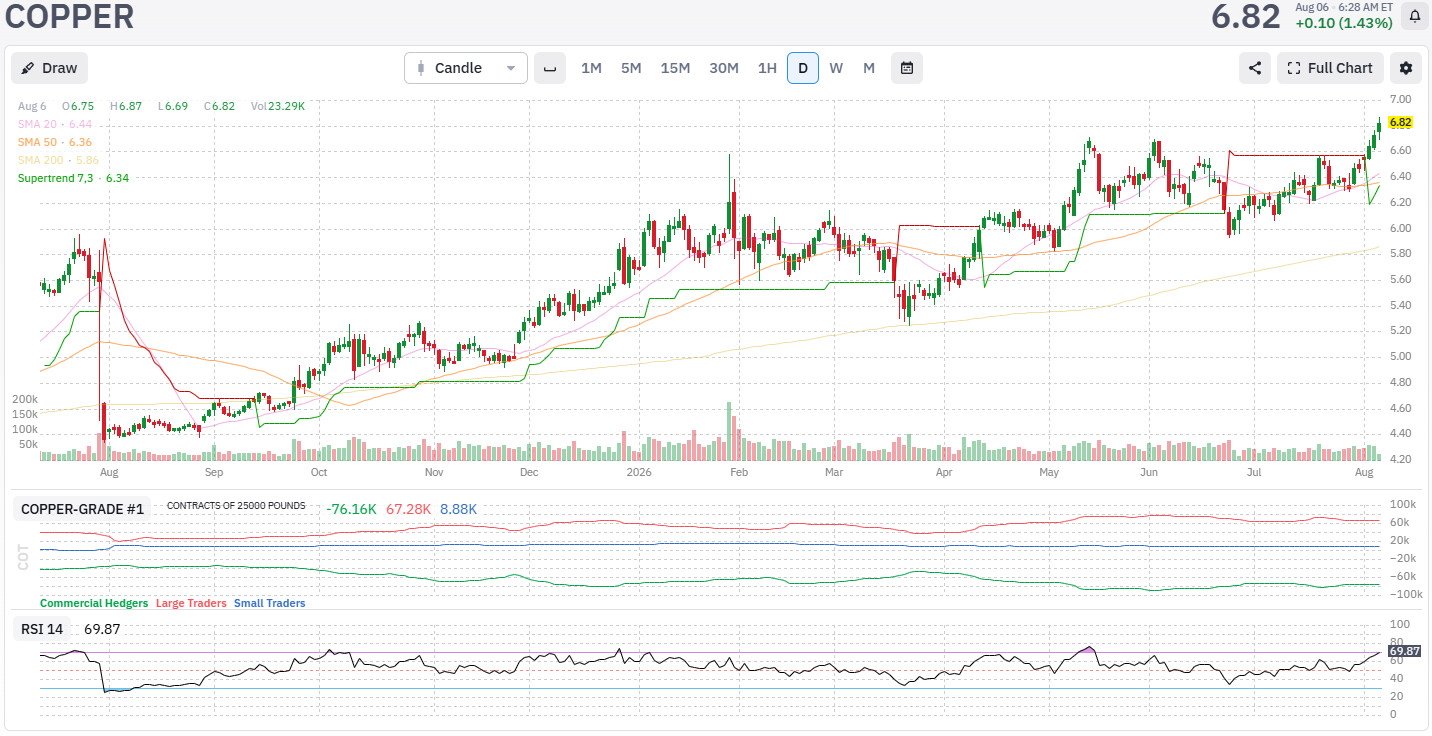
Task: Toggle the Commercial Hedgers legend series
Action: pos(94,603)
